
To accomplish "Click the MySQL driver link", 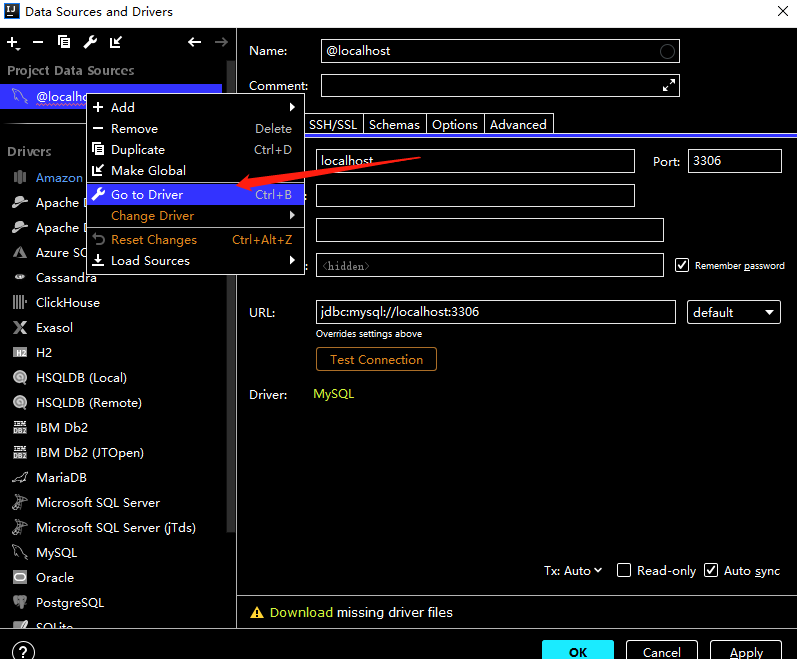I will pyautogui.click(x=333, y=394).
